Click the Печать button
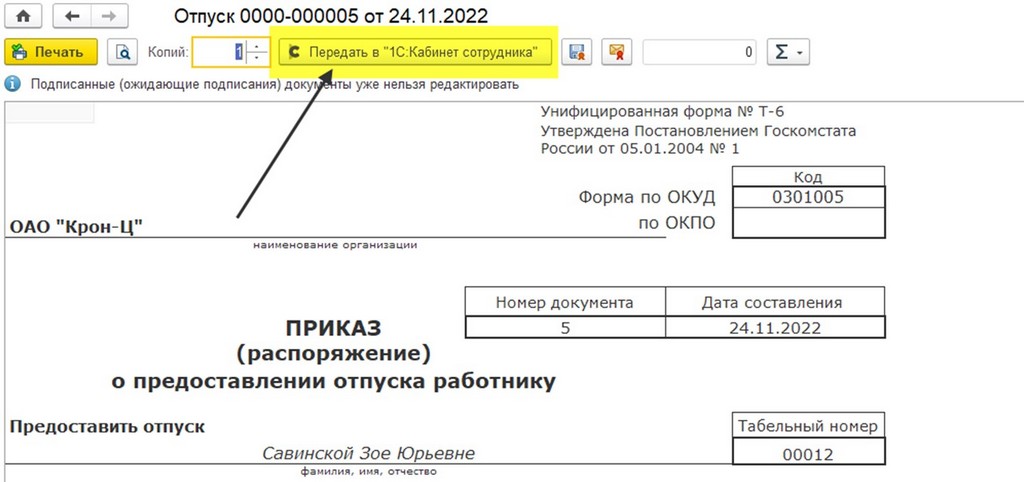The width and height of the screenshot is (1024, 482). [51, 52]
